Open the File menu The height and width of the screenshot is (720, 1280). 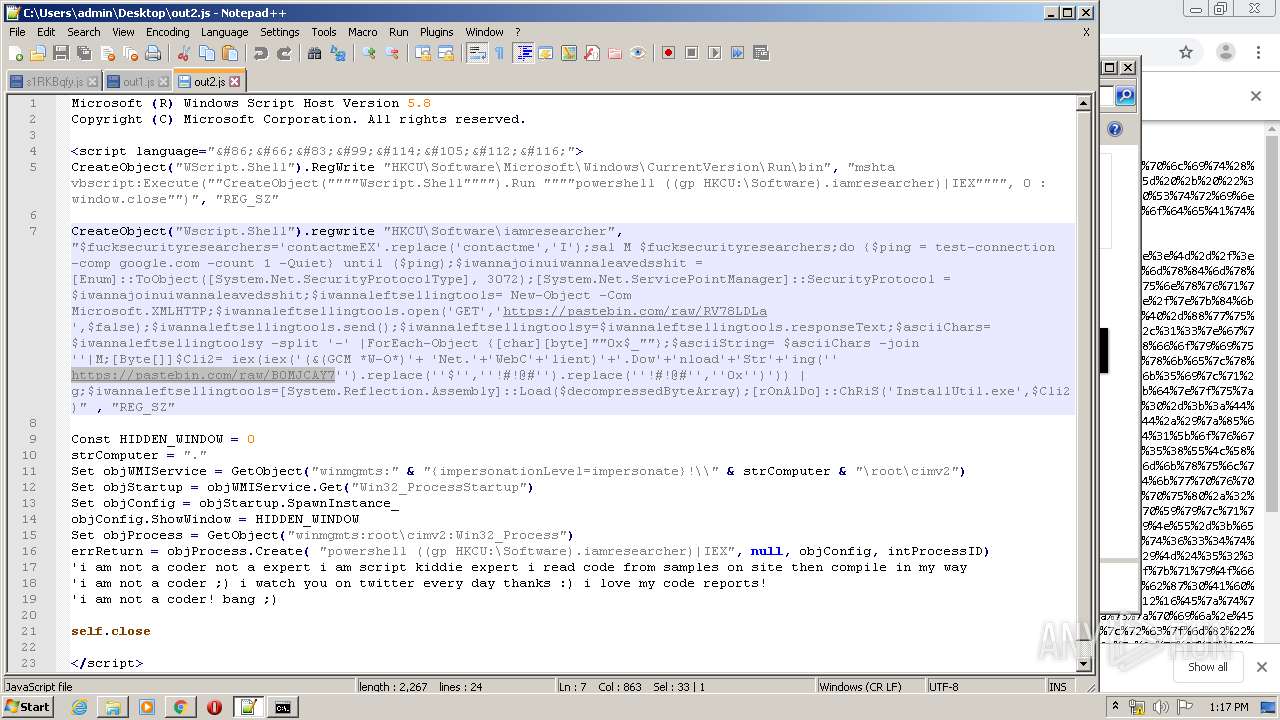tap(17, 32)
